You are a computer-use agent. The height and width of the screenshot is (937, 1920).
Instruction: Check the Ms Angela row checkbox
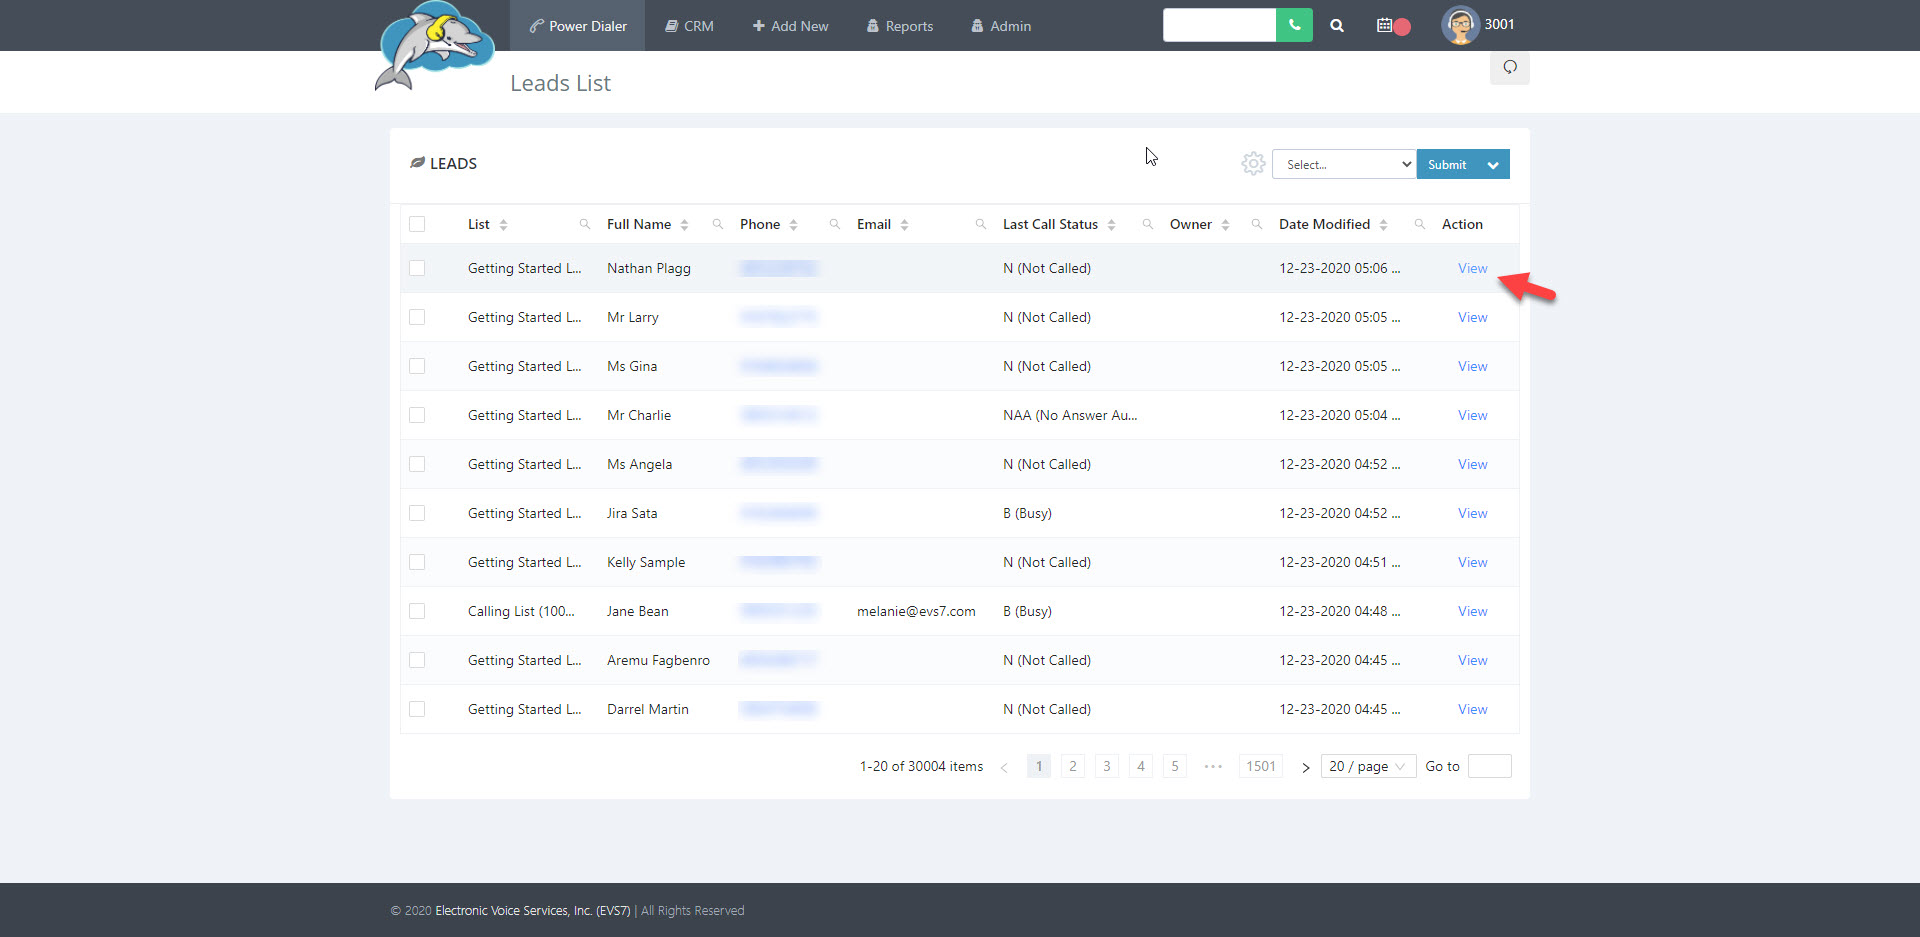417,464
